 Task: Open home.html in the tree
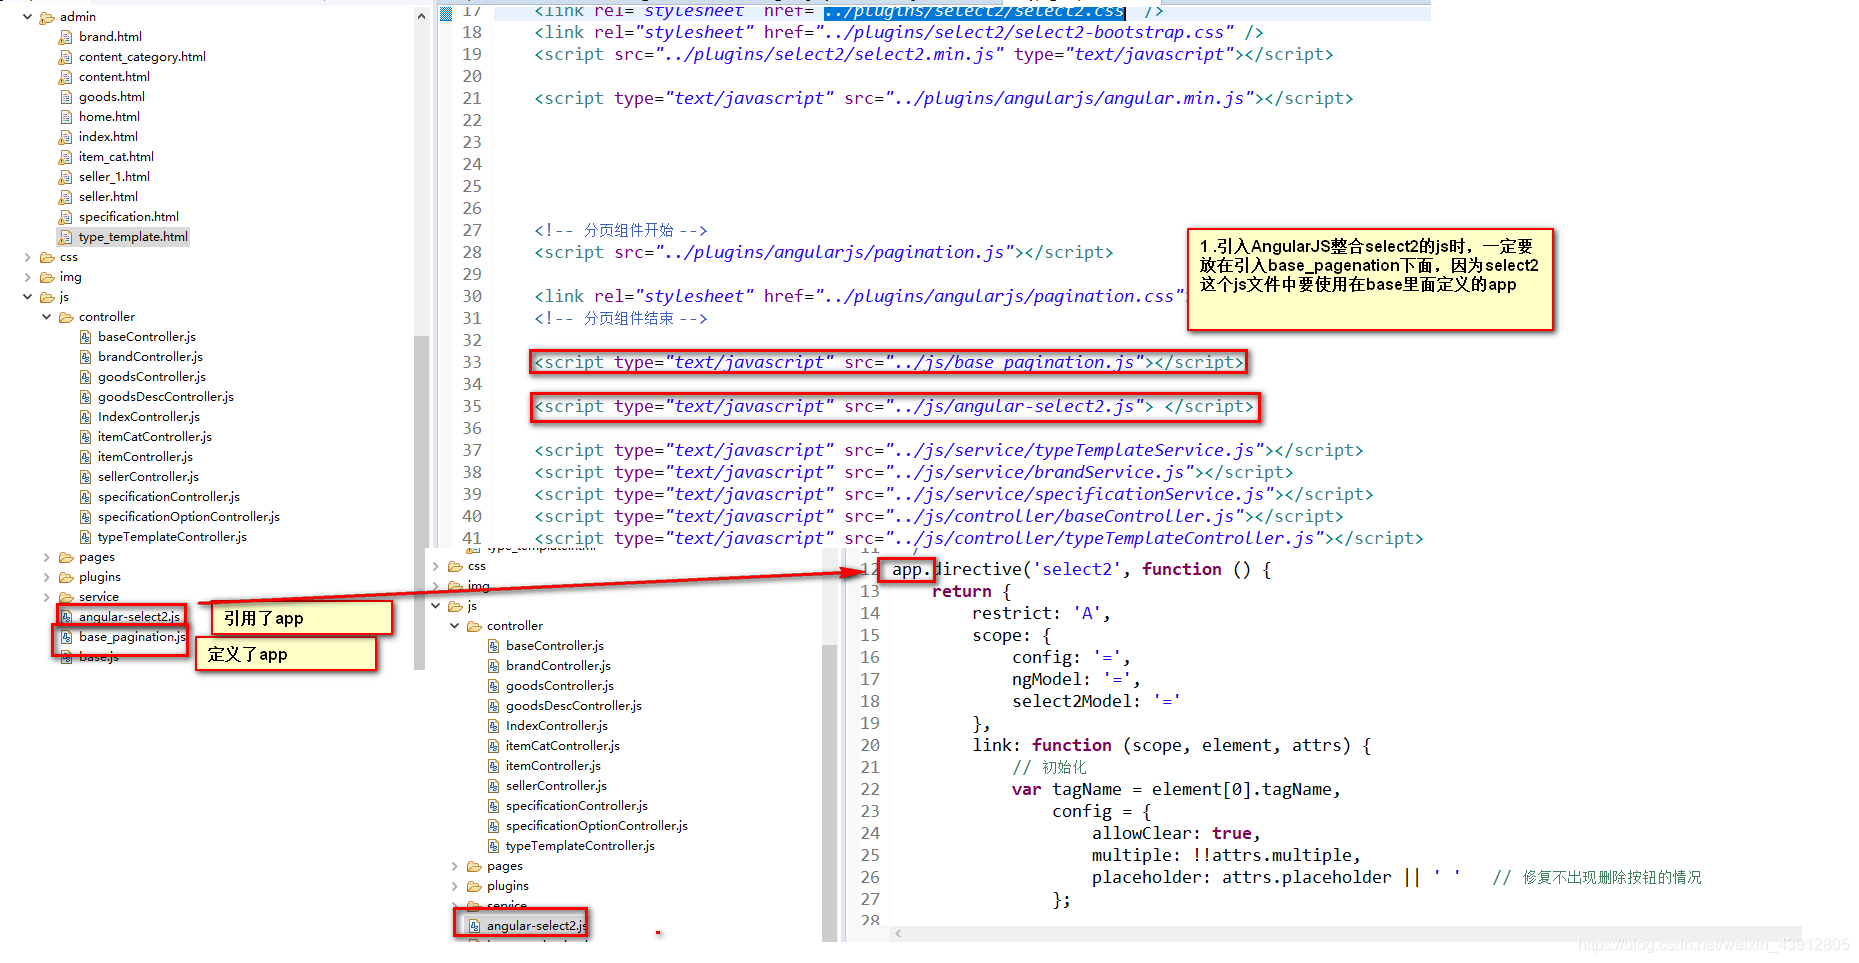109,117
